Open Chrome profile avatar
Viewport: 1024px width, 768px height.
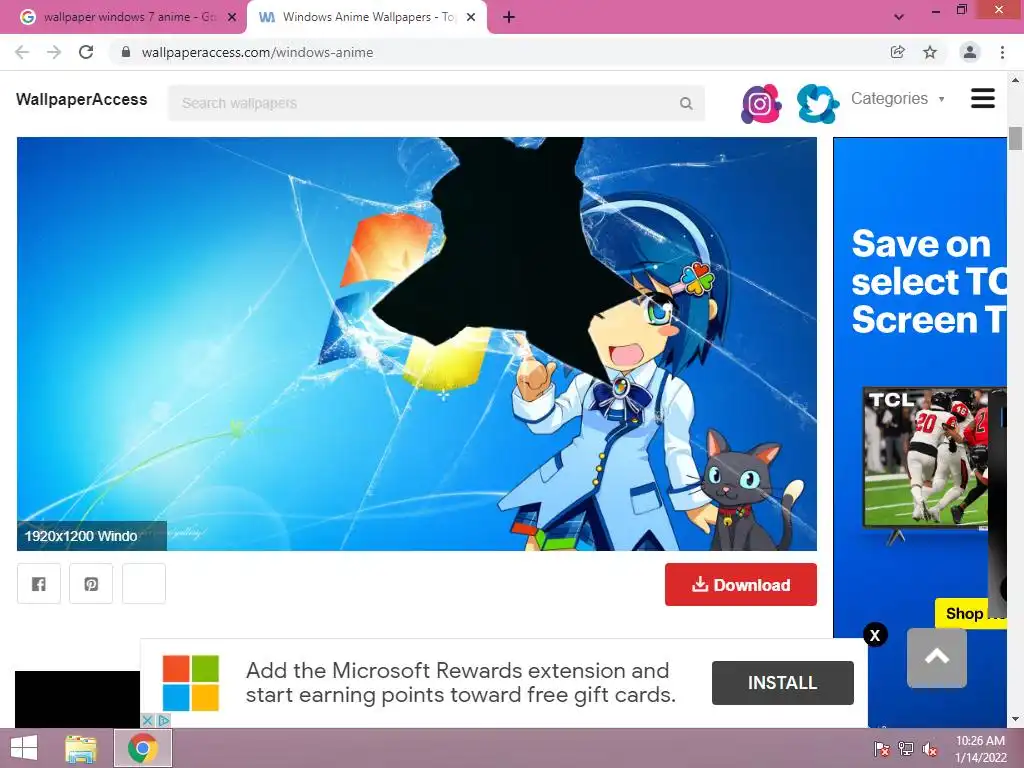(970, 52)
